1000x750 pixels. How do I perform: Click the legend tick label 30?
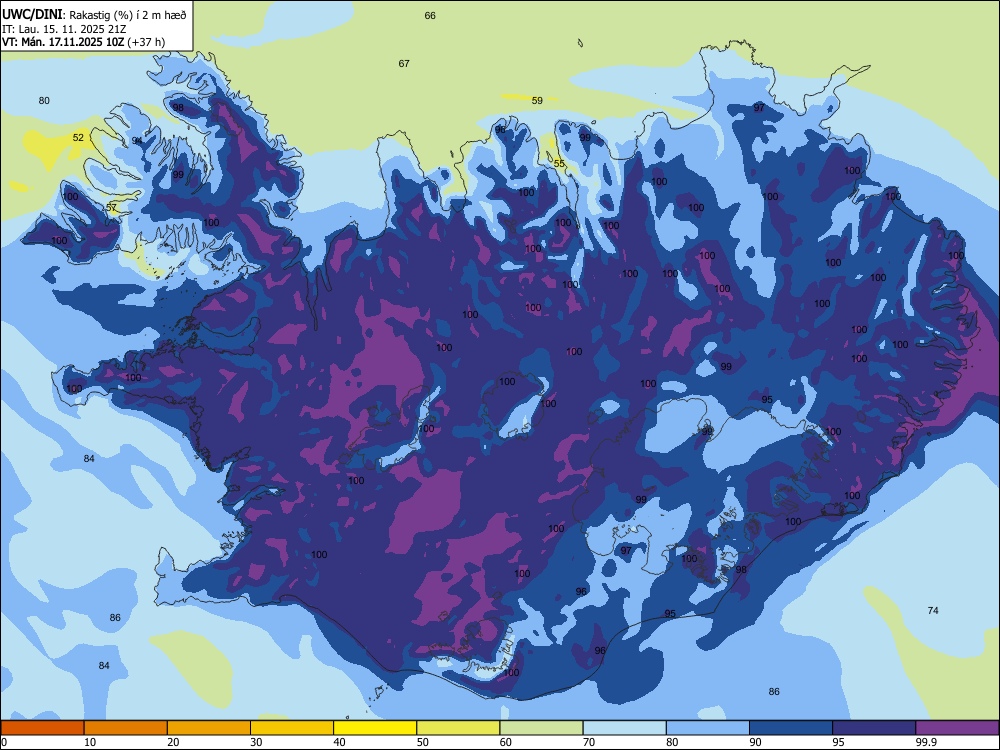pos(256,742)
